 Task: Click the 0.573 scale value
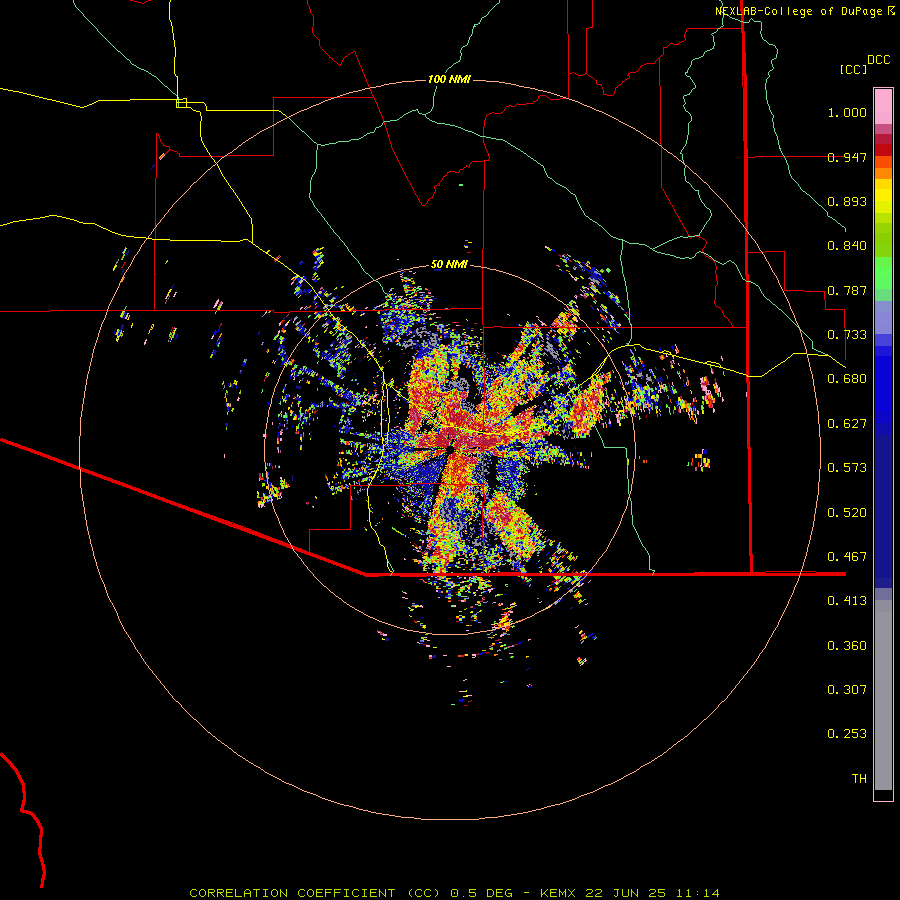[x=847, y=468]
